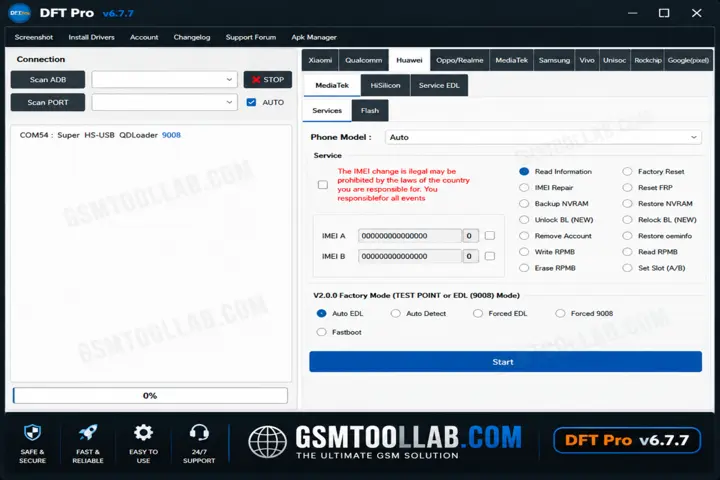
Task: Choose Auto Detect factory mode
Action: tap(395, 313)
